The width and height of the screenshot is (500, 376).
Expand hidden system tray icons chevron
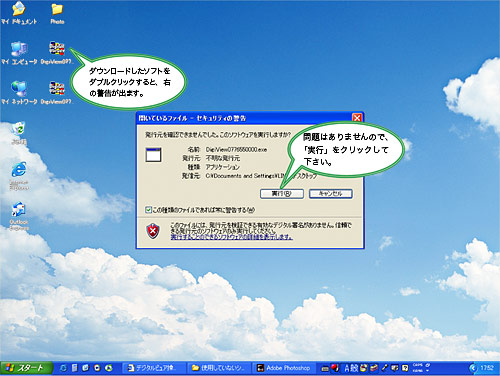473,368
